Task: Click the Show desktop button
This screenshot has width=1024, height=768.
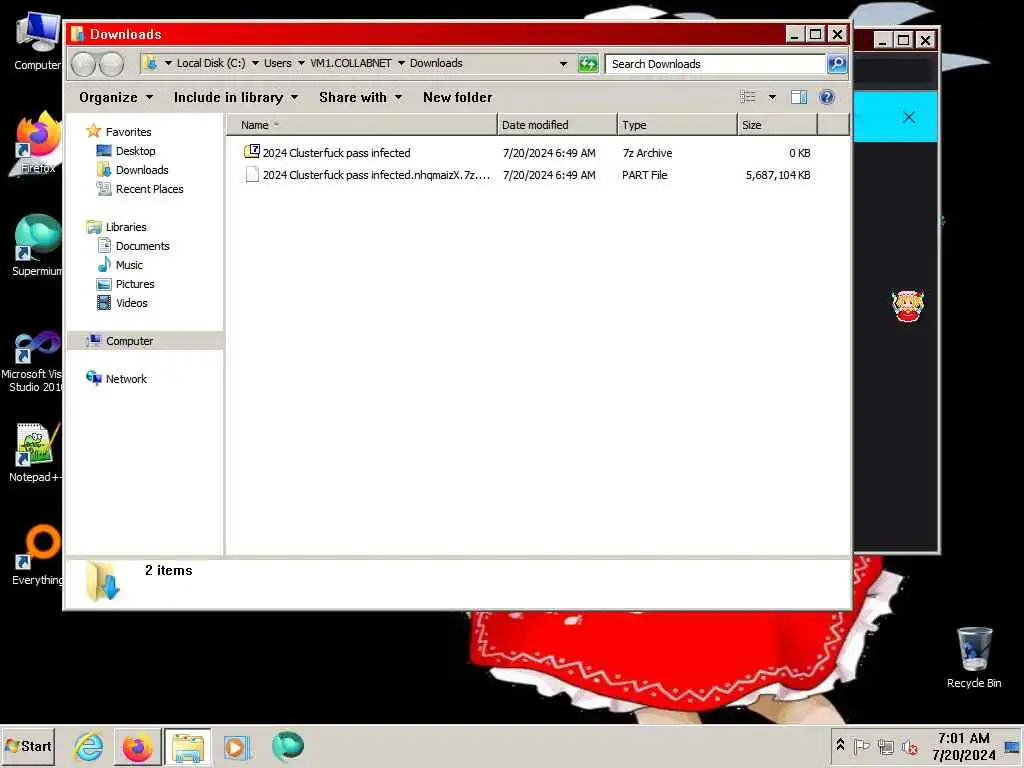Action: tap(1013, 746)
